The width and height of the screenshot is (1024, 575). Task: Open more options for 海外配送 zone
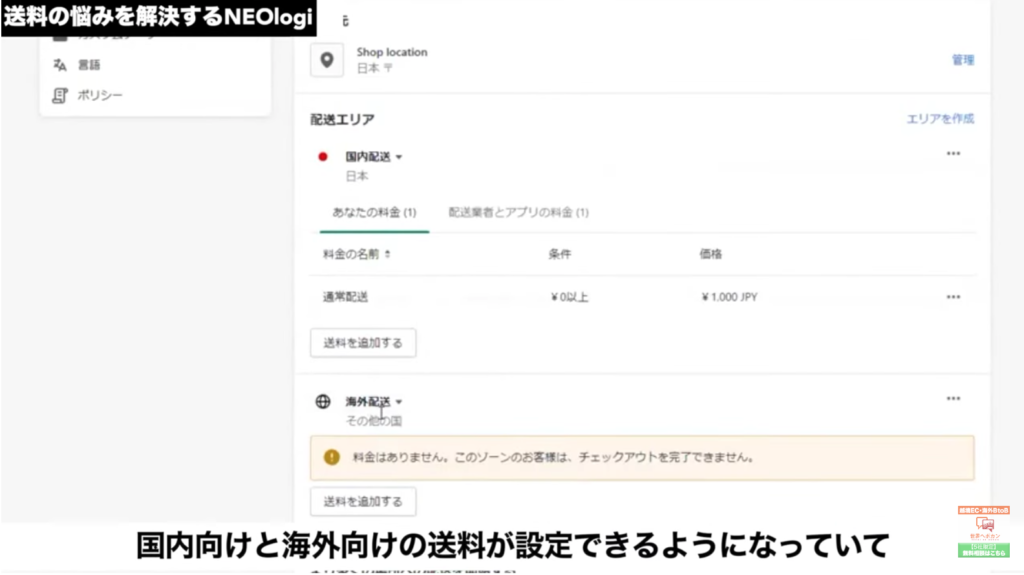click(953, 398)
